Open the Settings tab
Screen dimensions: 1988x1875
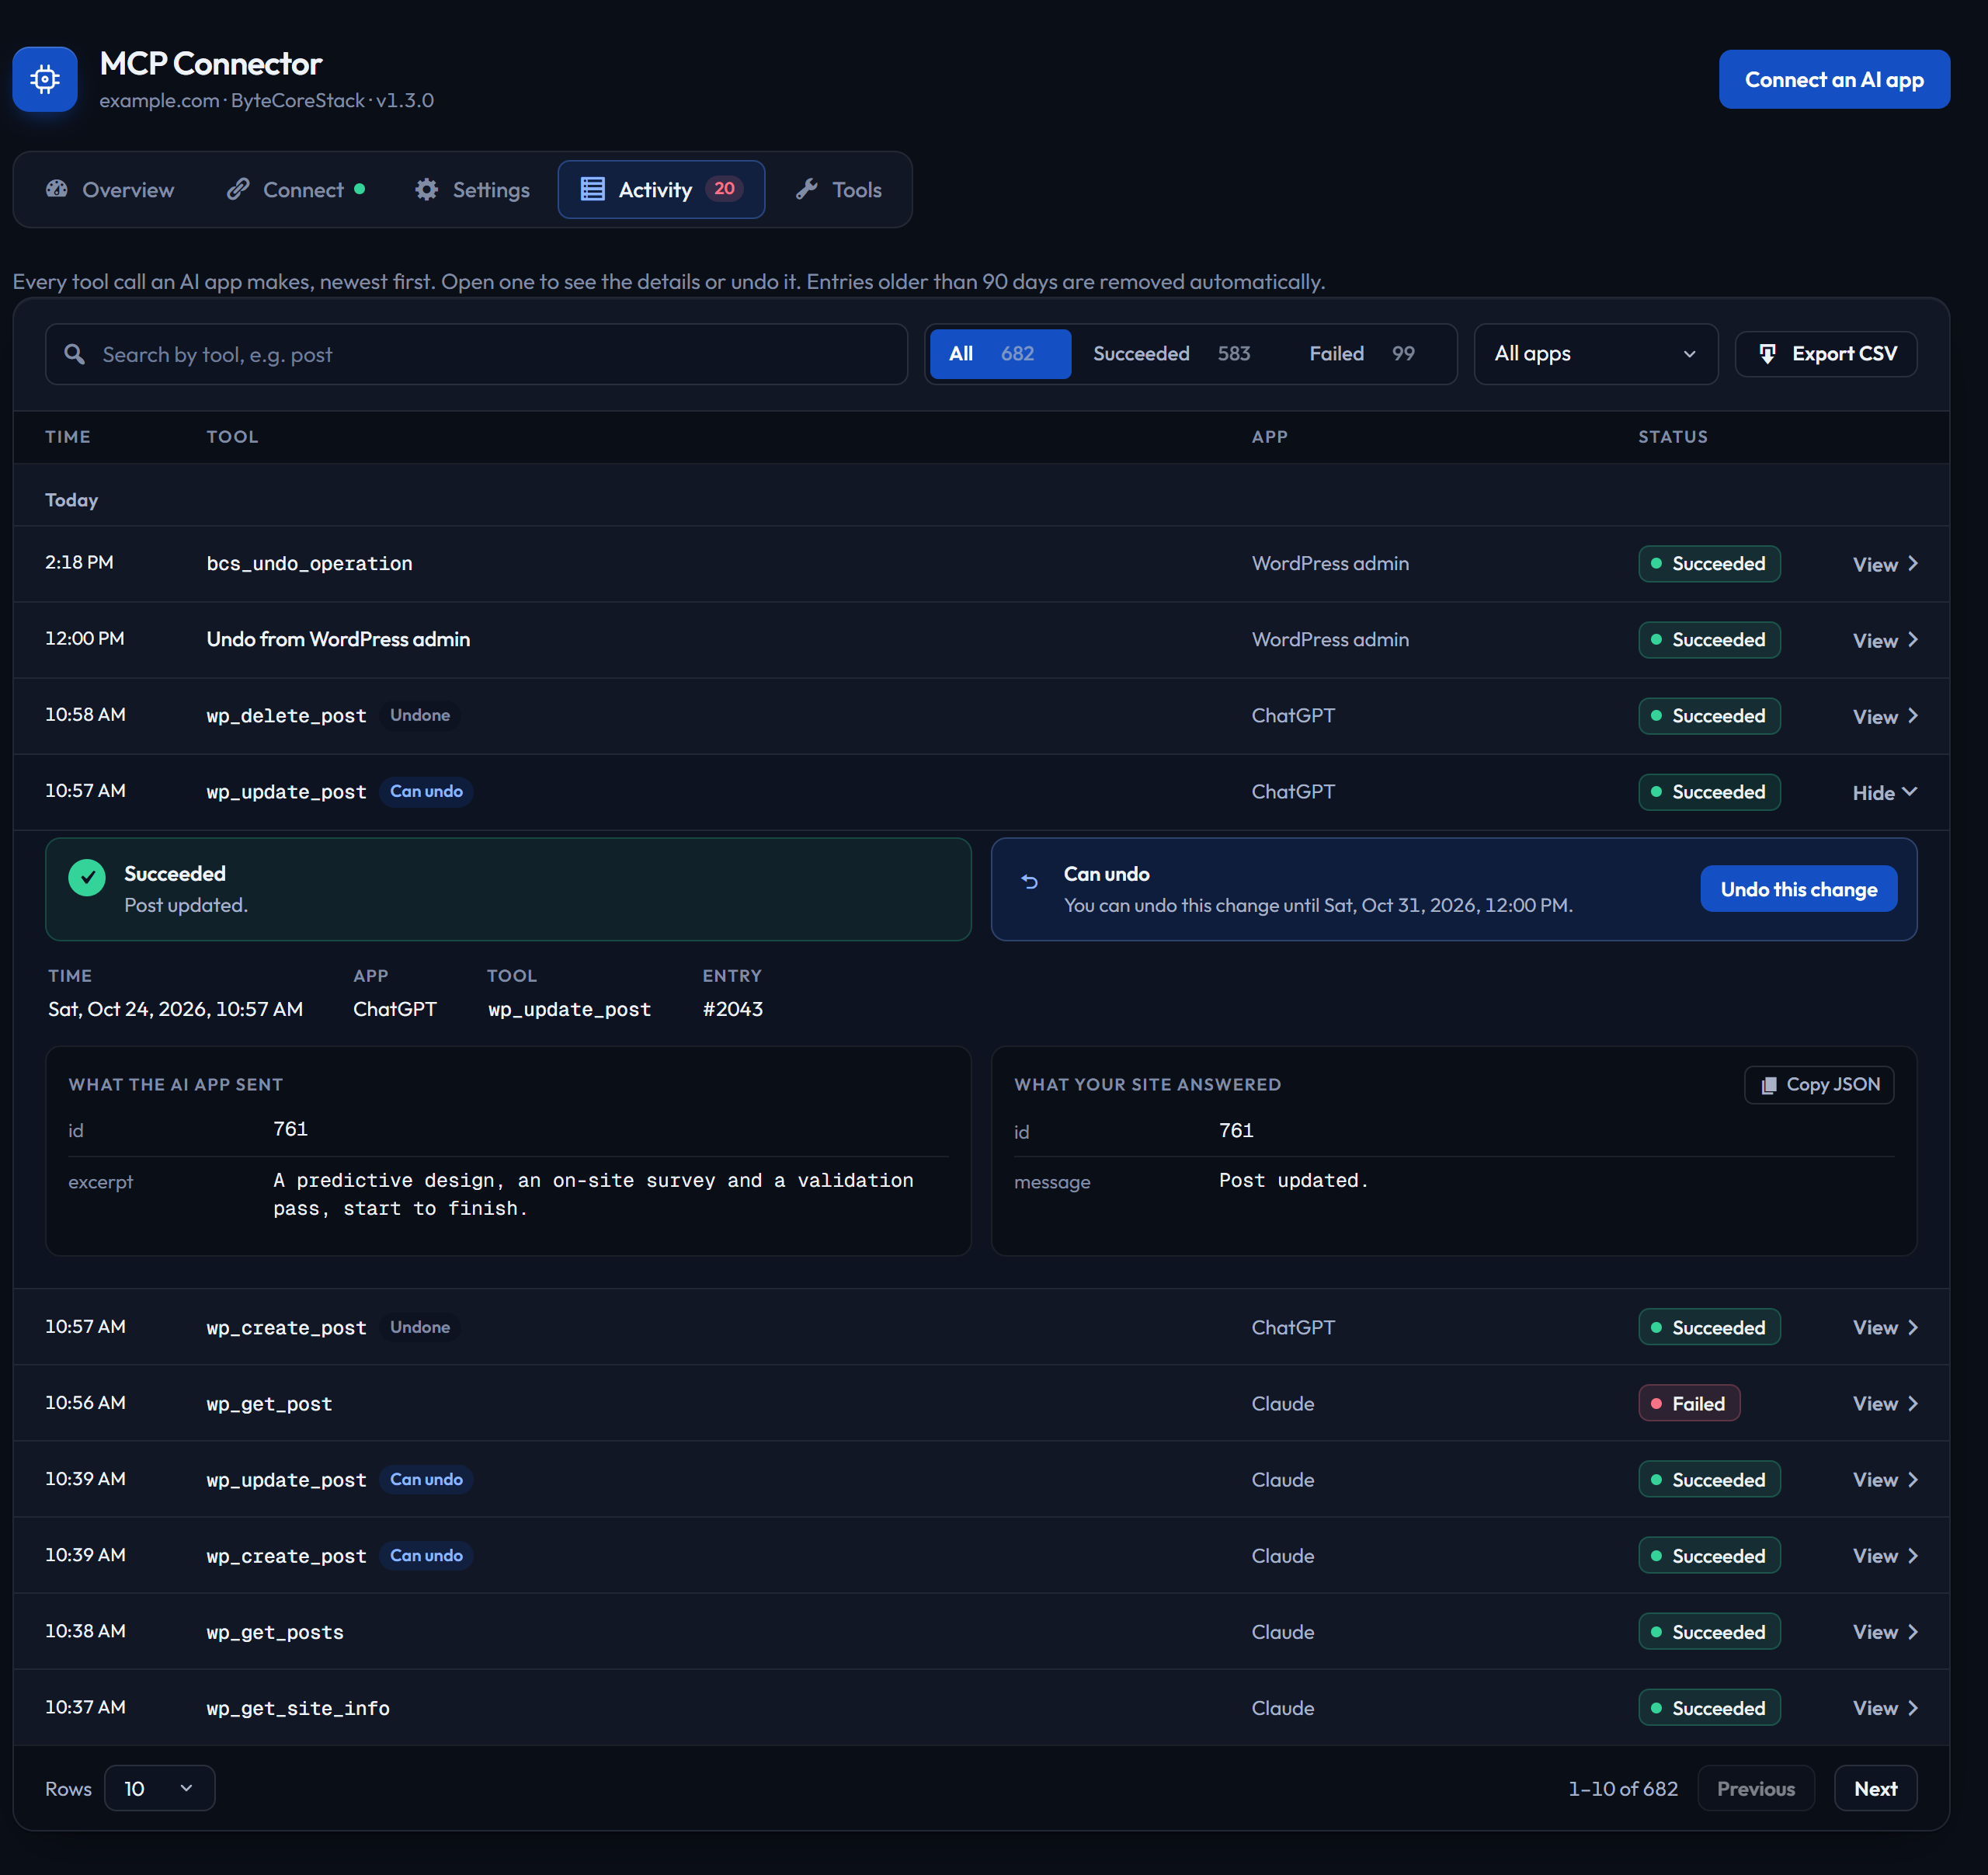pos(472,190)
